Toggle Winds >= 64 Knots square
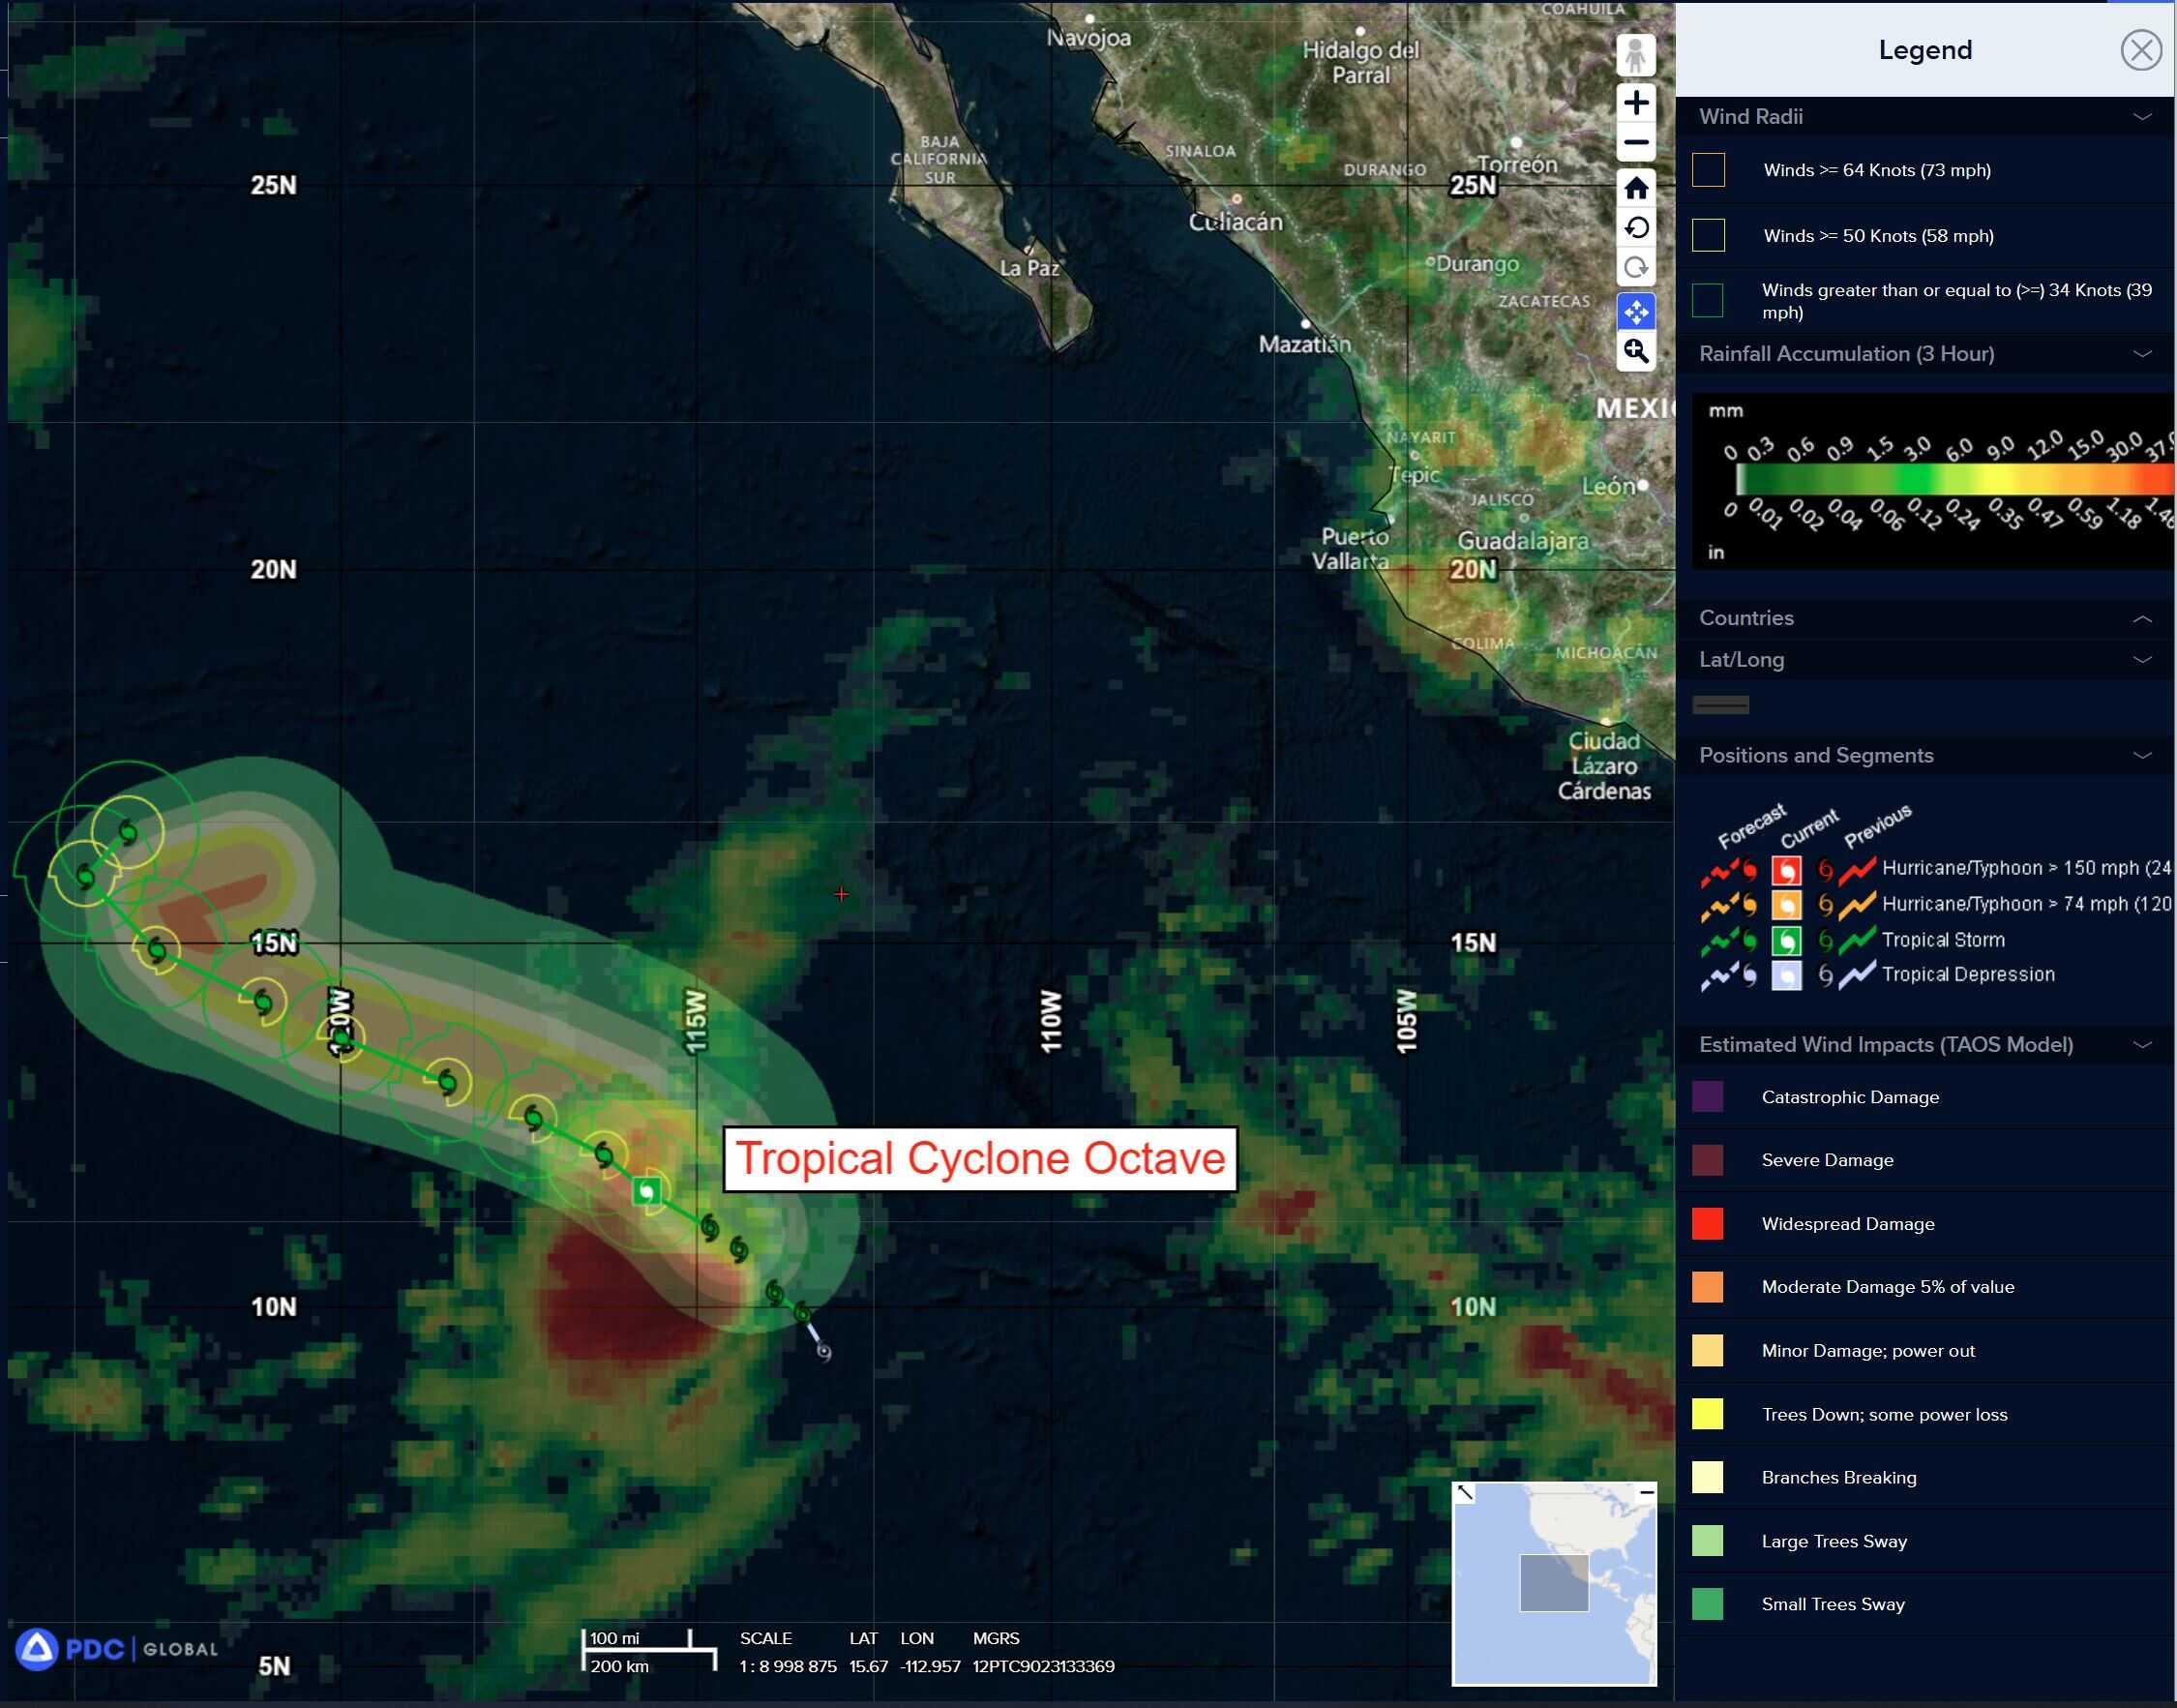This screenshot has height=1708, width=2177. pyautogui.click(x=1707, y=170)
